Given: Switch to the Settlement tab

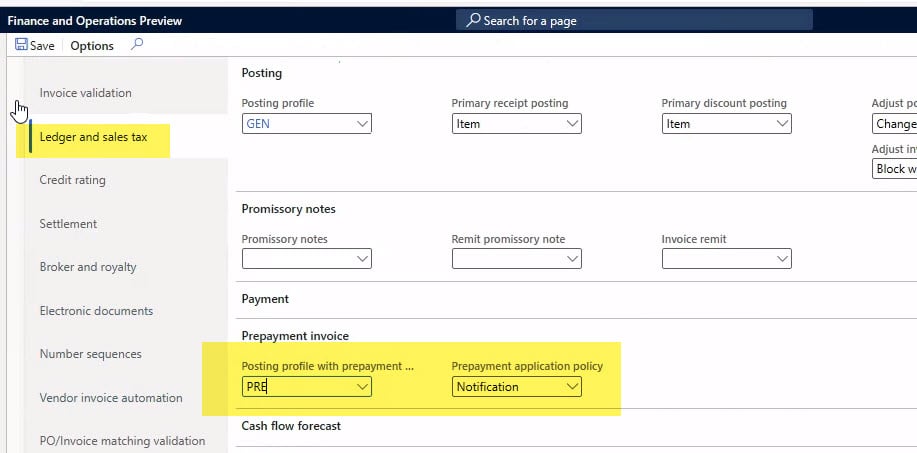Looking at the screenshot, I should pos(68,224).
